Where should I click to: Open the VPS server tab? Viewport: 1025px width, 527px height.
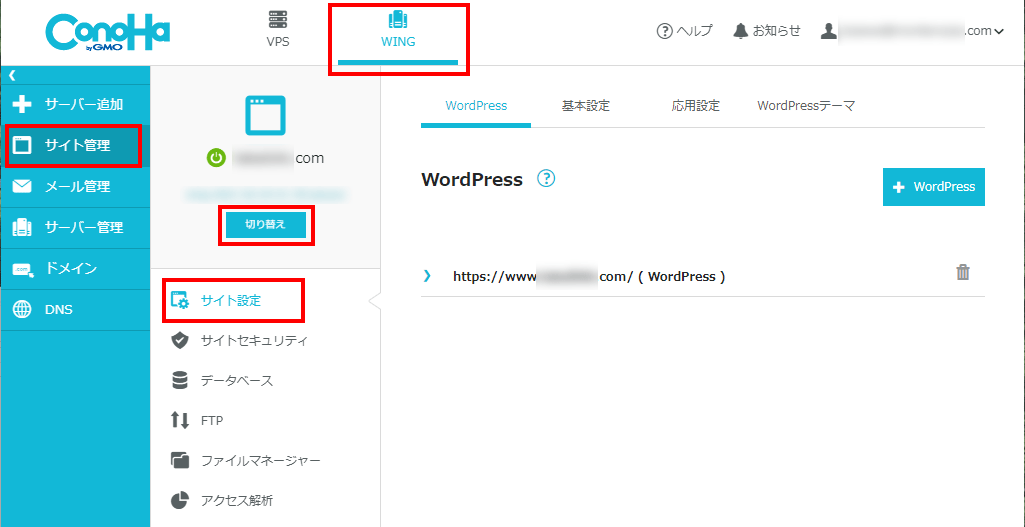click(278, 31)
